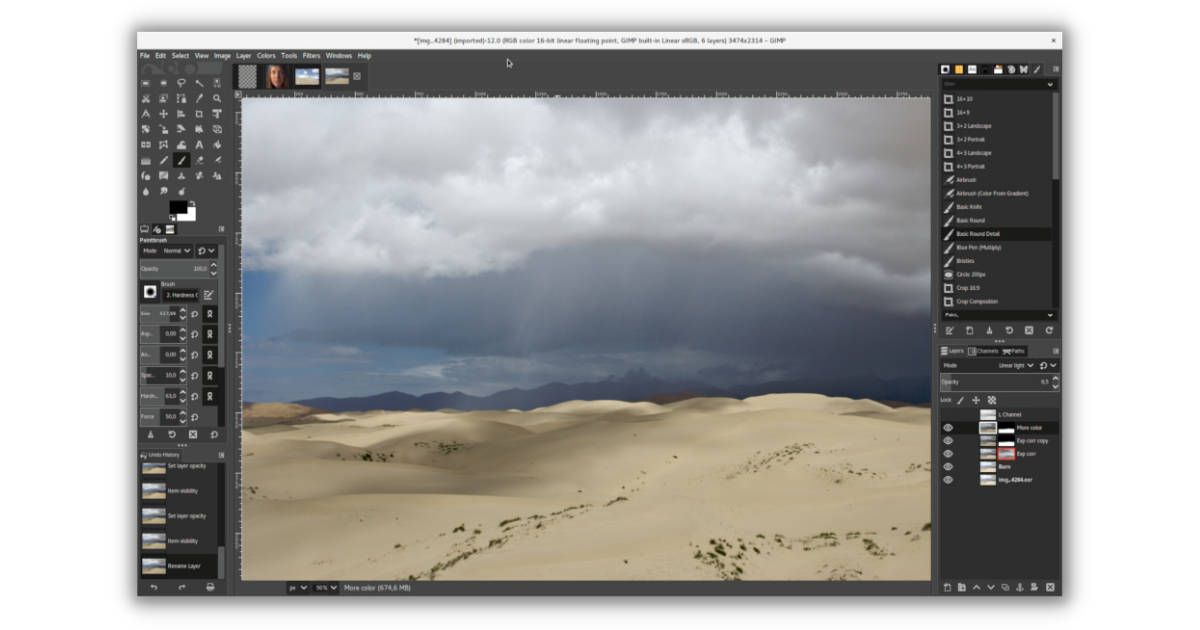Viewport: 1200px width, 630px height.
Task: Create a new layer in the Layers panel
Action: tap(946, 587)
